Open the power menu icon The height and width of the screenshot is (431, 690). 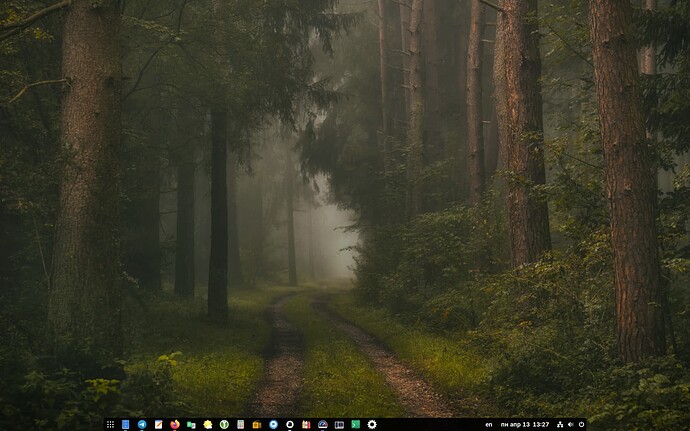point(581,425)
